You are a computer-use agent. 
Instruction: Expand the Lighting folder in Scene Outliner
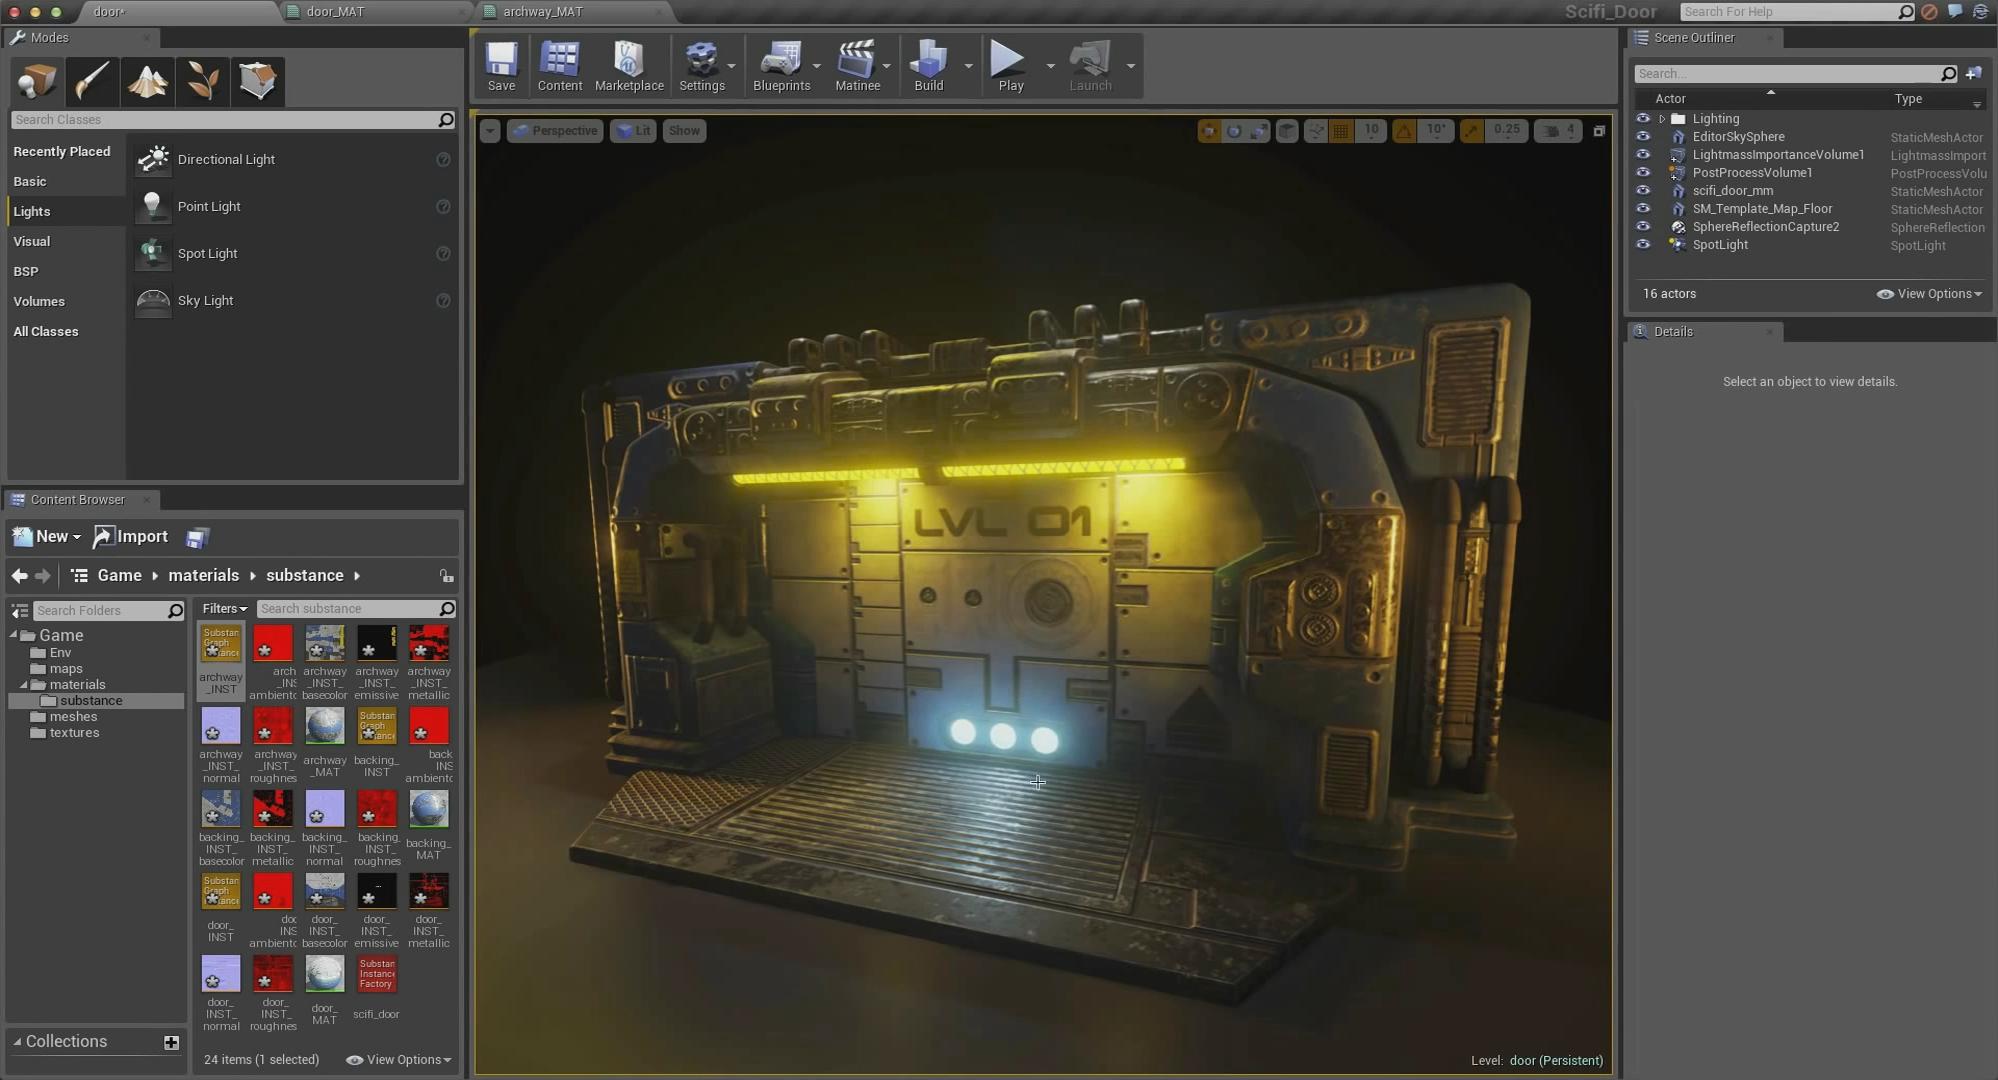[1662, 119]
